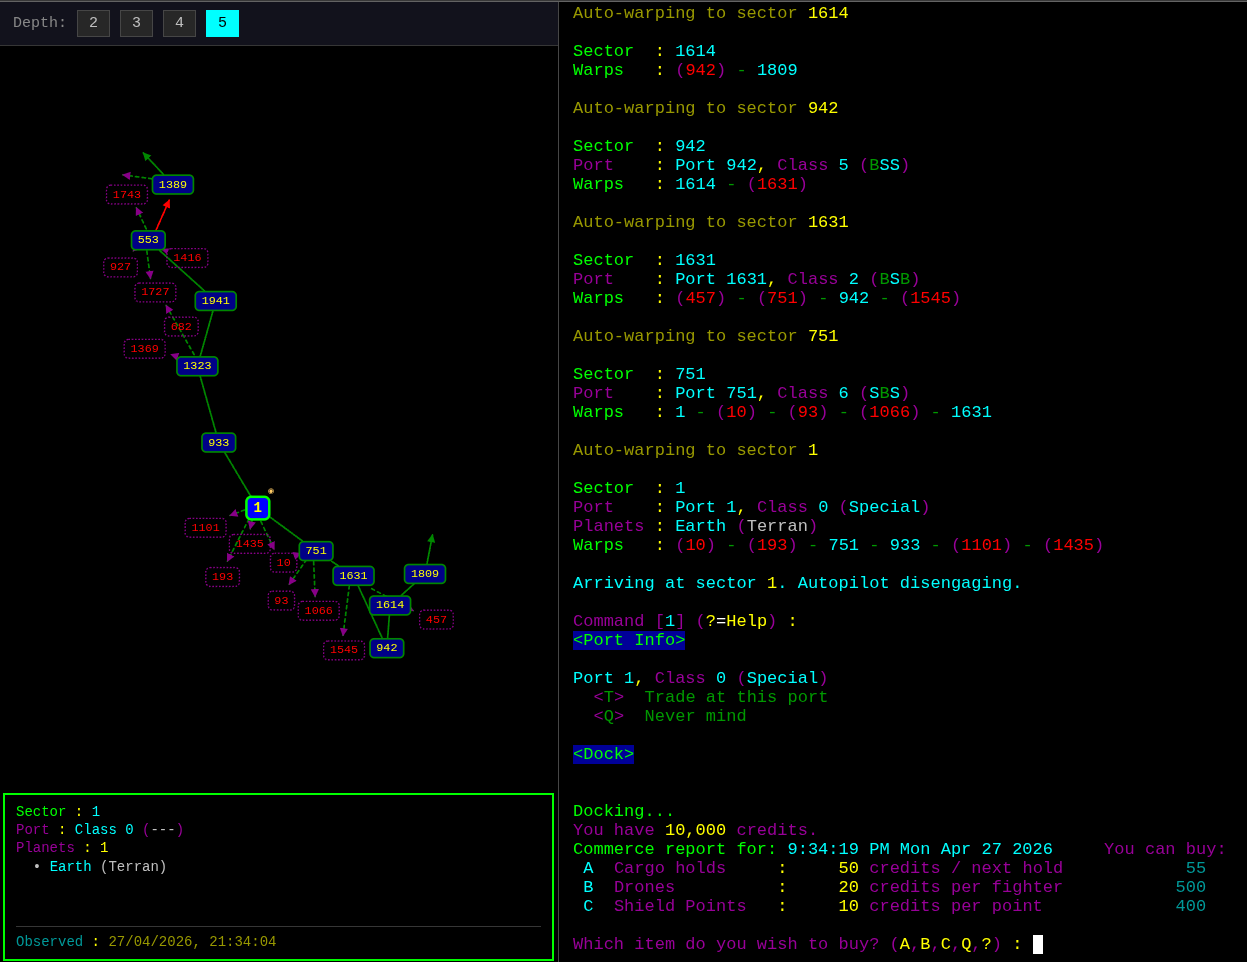Click 'Earth (Terran)' in info panel
1247x962 pixels.
point(108,867)
